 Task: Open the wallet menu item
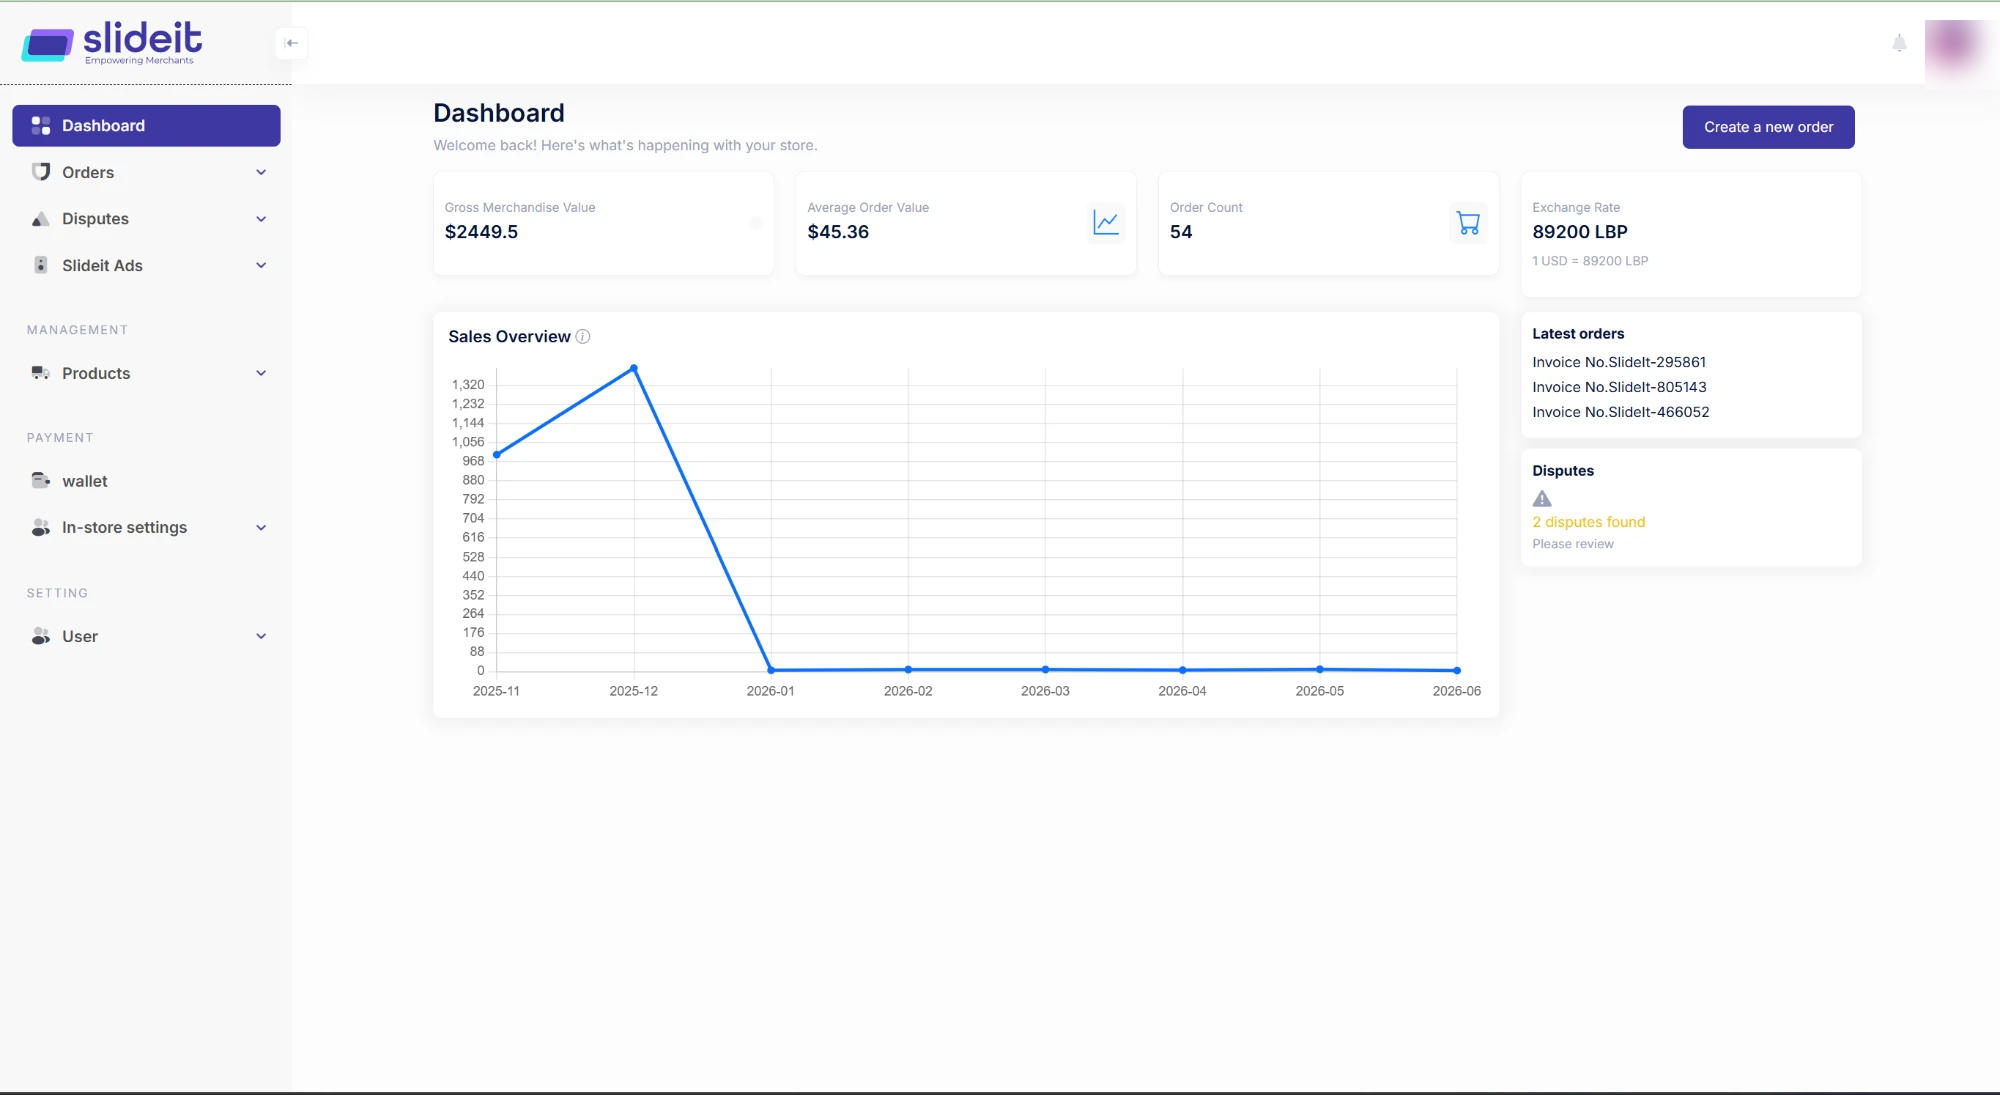[146, 481]
